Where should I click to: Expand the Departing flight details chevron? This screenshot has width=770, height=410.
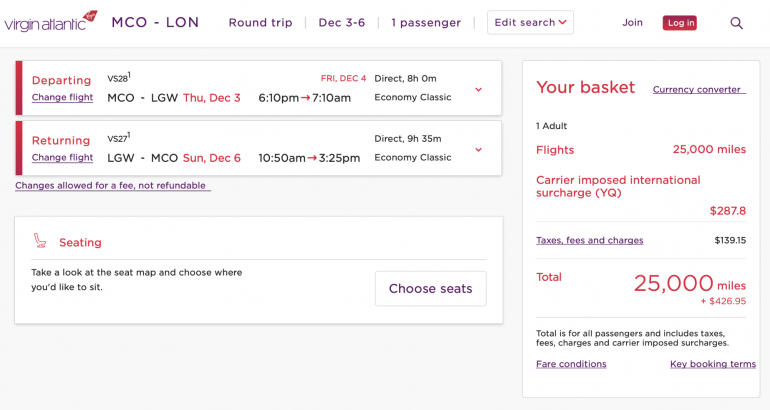pyautogui.click(x=479, y=90)
